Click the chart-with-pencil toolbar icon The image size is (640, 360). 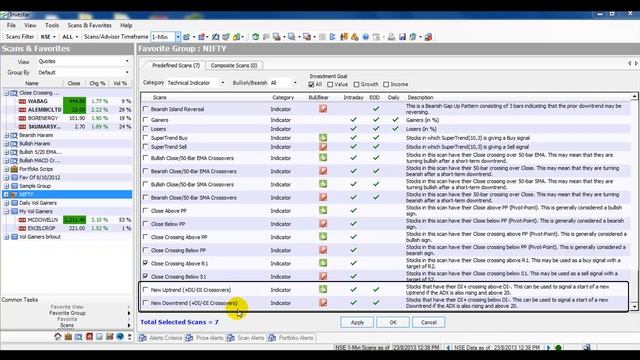216,37
